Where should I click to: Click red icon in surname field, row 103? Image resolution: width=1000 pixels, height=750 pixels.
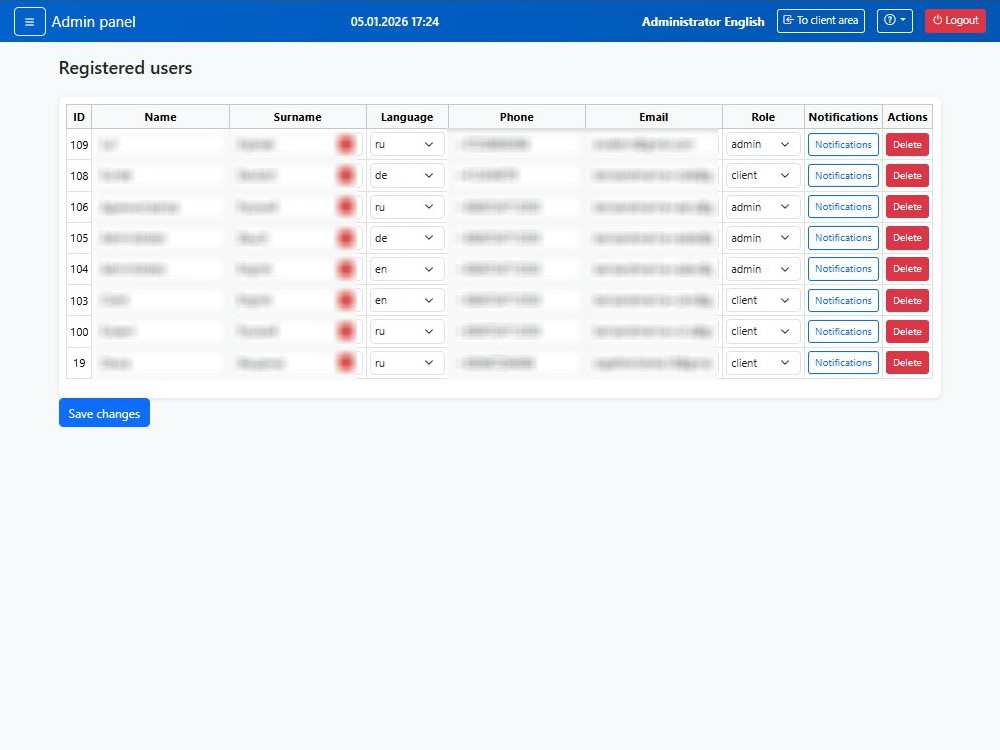(x=346, y=300)
